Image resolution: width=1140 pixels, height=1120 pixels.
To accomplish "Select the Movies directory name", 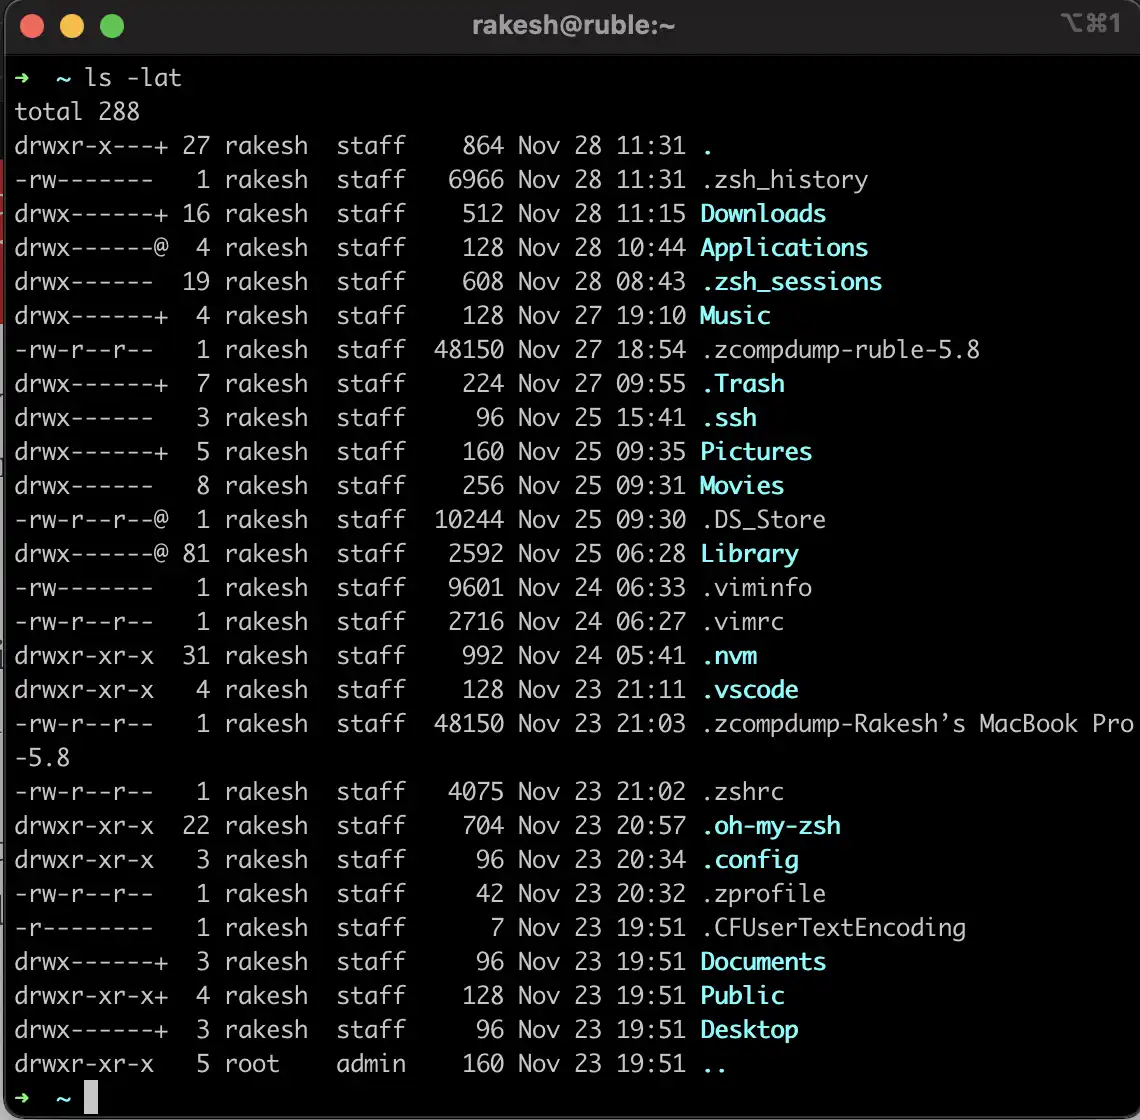I will click(x=742, y=486).
